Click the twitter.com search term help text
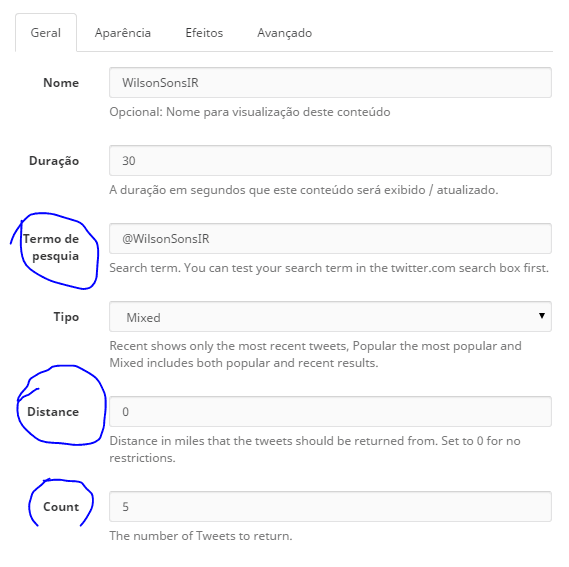 pyautogui.click(x=329, y=268)
